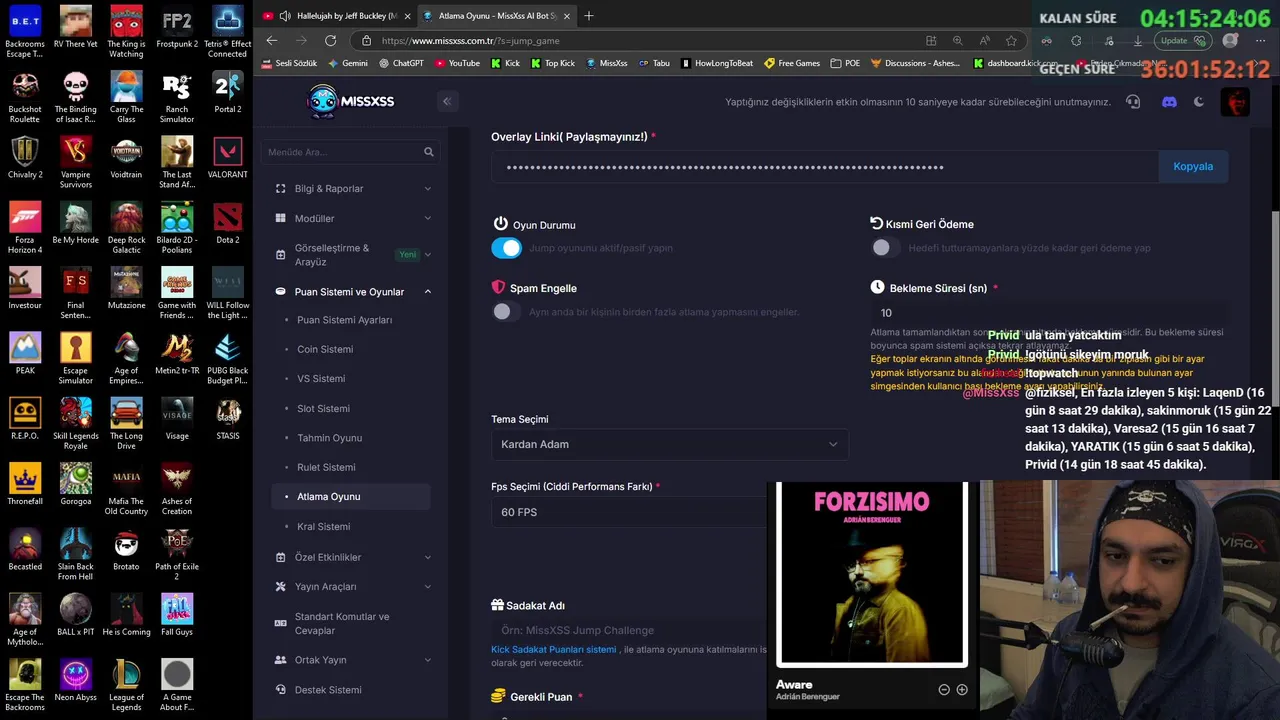Expand the Modüller sidebar section
Screen dimensions: 1280x720
click(352, 219)
